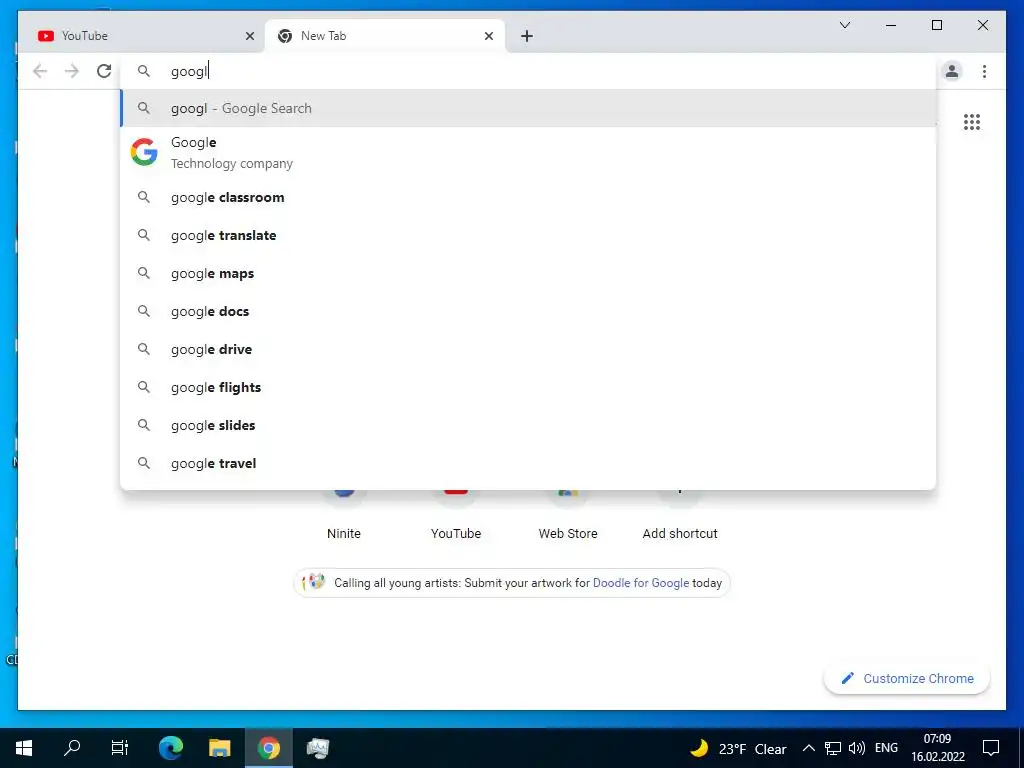Viewport: 1024px width, 768px height.
Task: Open the YouTube shortcut tile
Action: tap(456, 516)
